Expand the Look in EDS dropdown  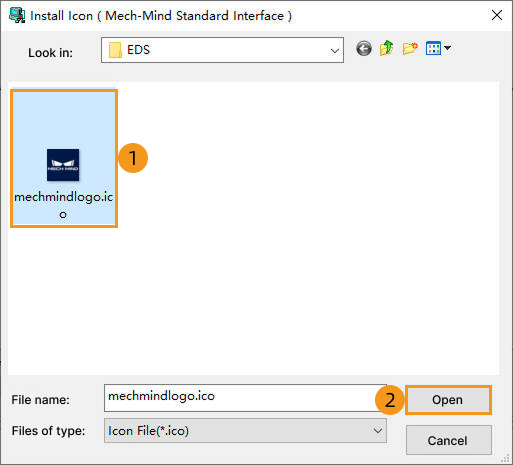335,50
